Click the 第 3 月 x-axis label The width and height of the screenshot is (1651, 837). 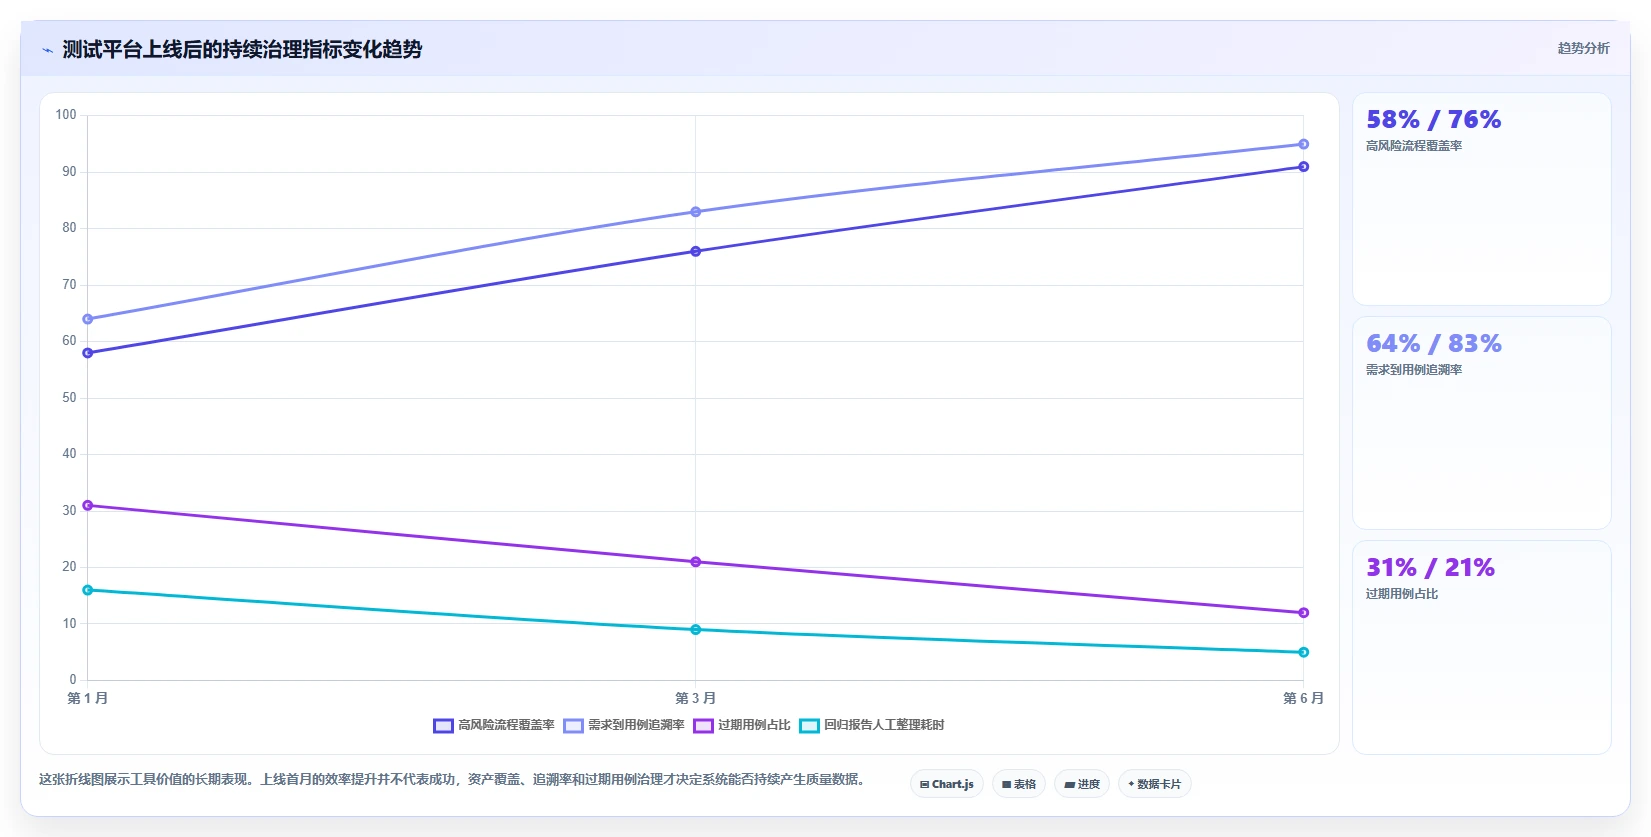(x=695, y=698)
